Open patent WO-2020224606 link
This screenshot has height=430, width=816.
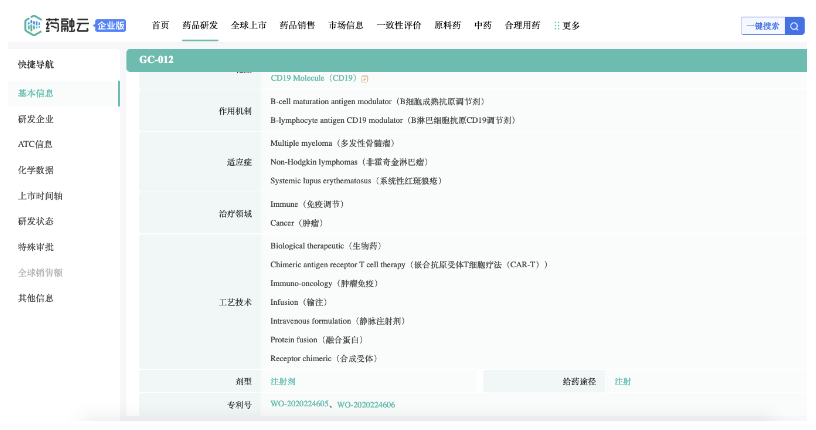[x=366, y=404]
